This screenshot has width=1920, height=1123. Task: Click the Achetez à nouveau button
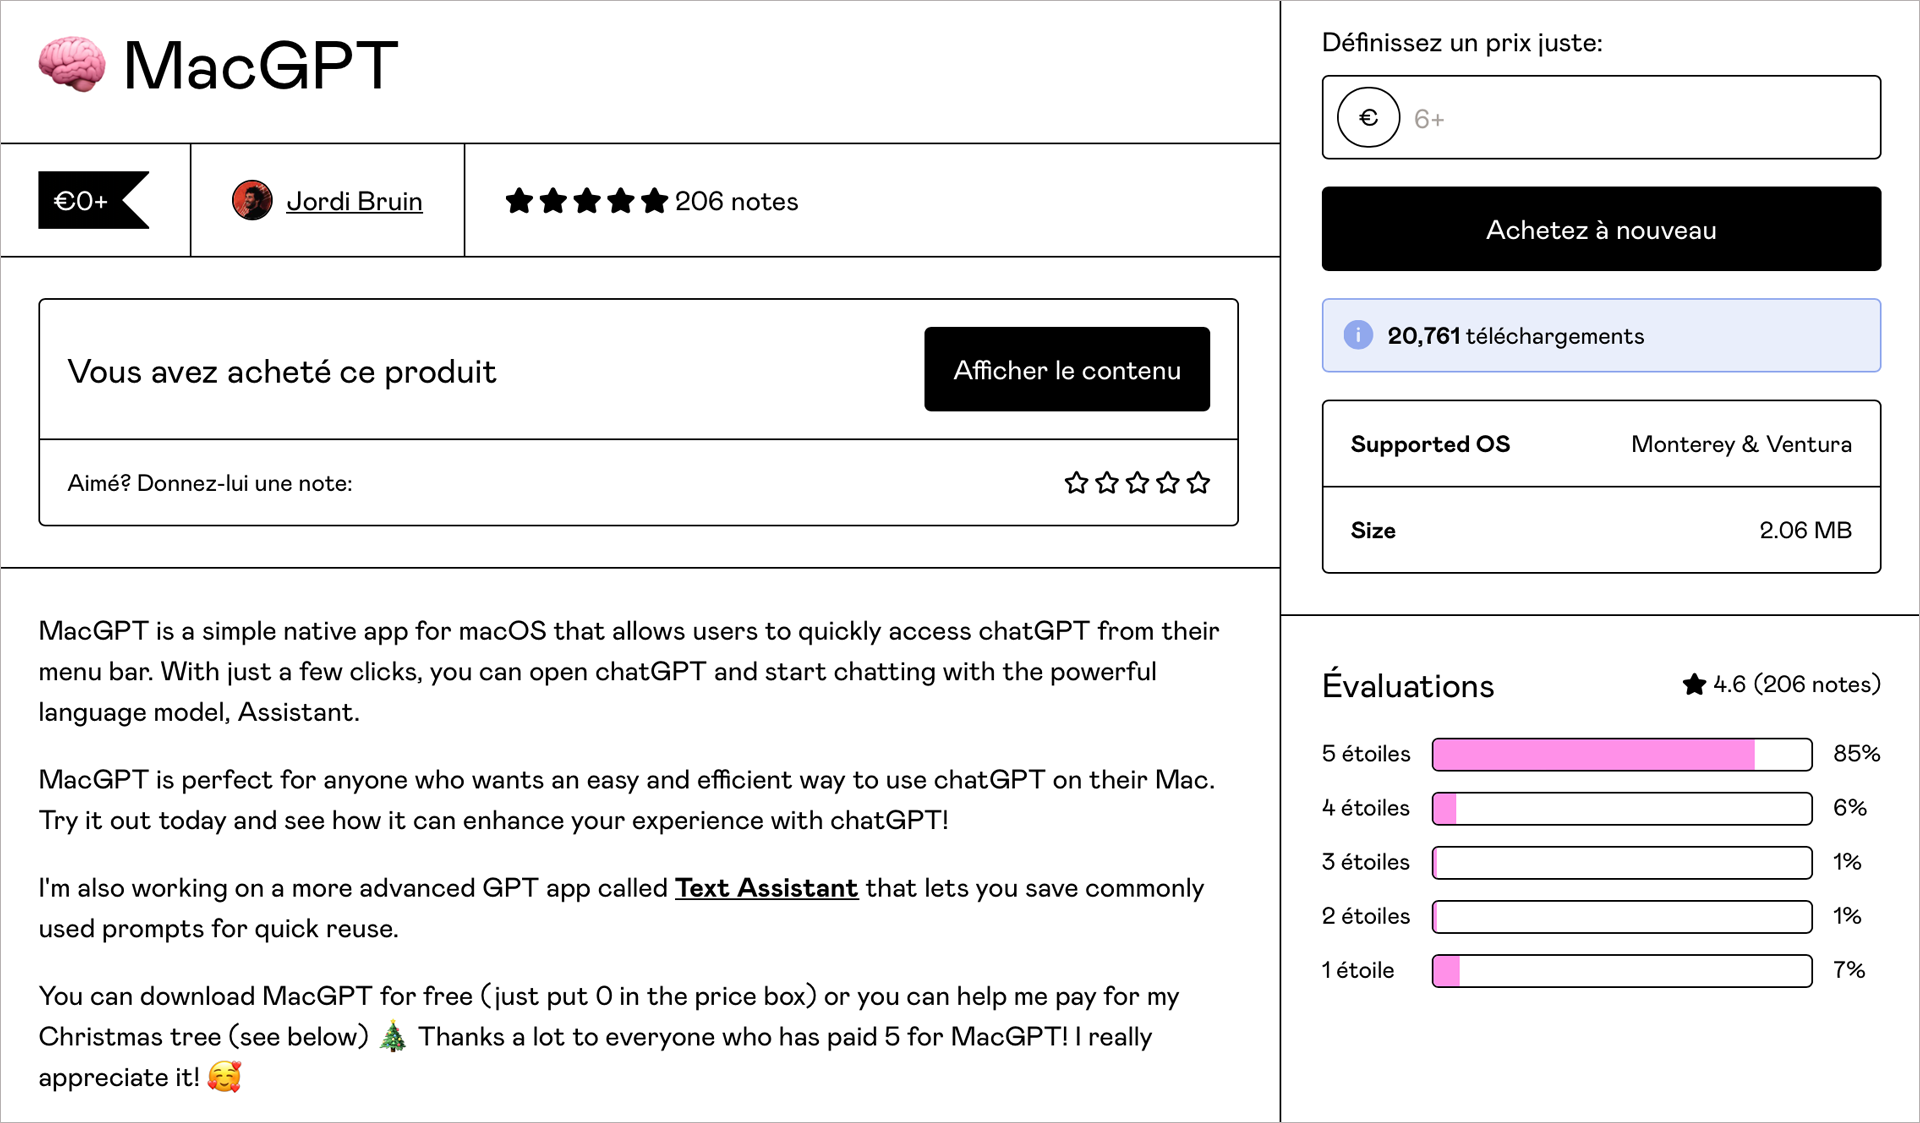(x=1601, y=229)
